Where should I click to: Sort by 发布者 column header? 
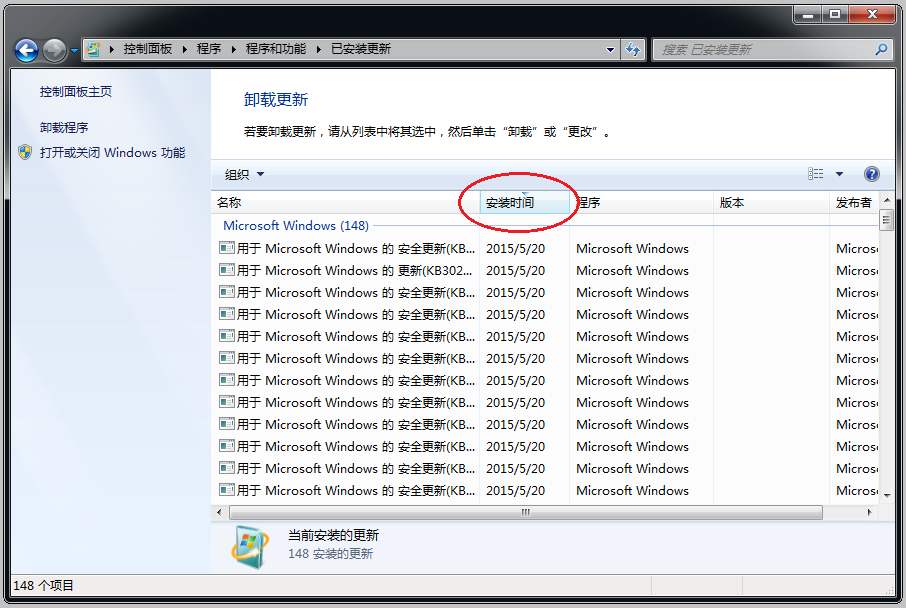pyautogui.click(x=854, y=202)
